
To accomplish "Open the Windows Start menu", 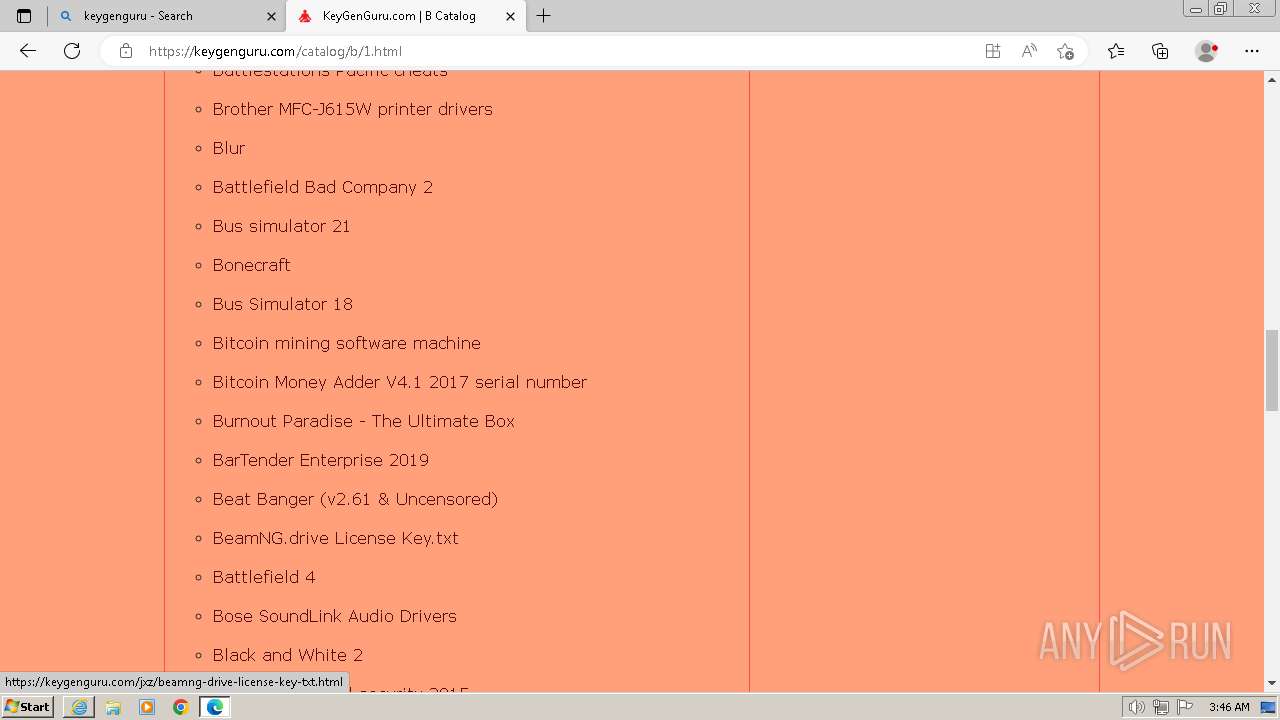I will (x=28, y=707).
